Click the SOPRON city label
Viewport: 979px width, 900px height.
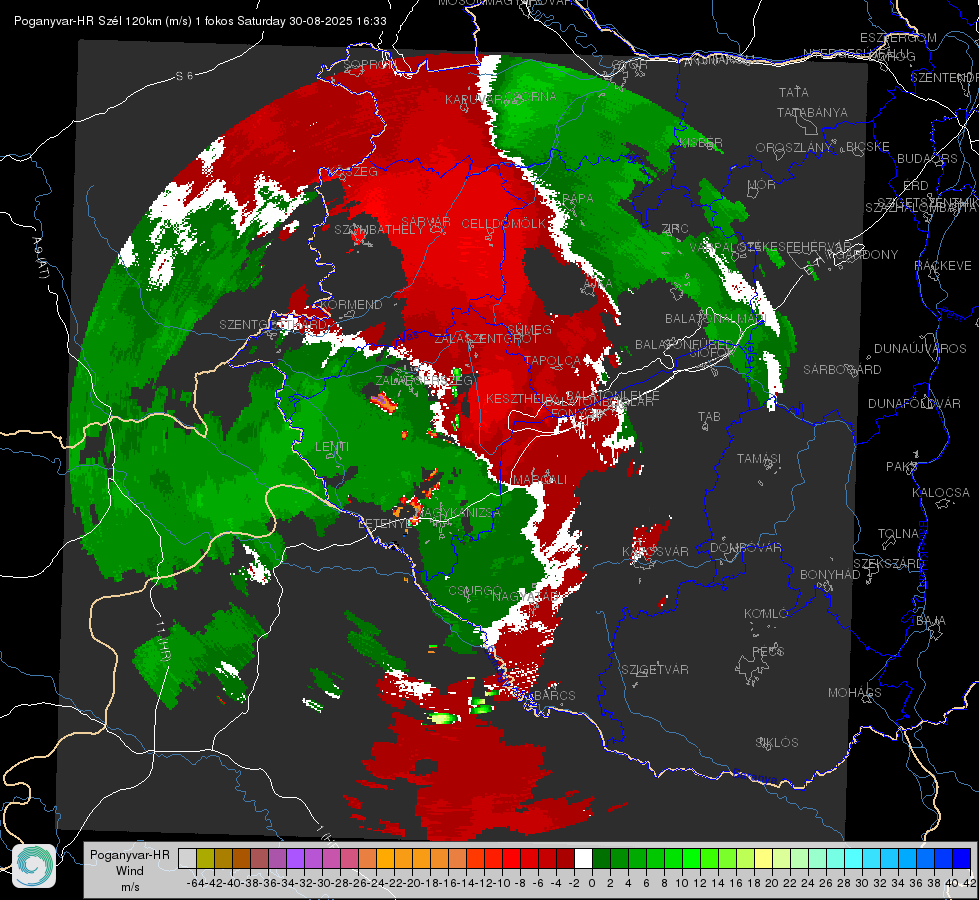(x=369, y=64)
